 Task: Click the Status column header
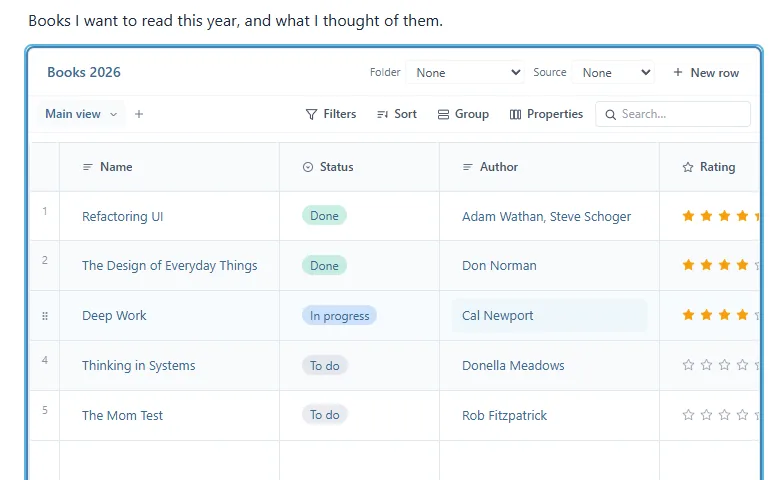coord(359,167)
